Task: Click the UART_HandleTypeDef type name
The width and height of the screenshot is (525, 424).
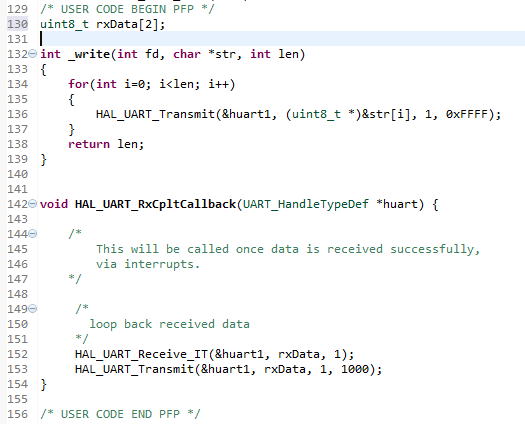Action: coord(306,204)
